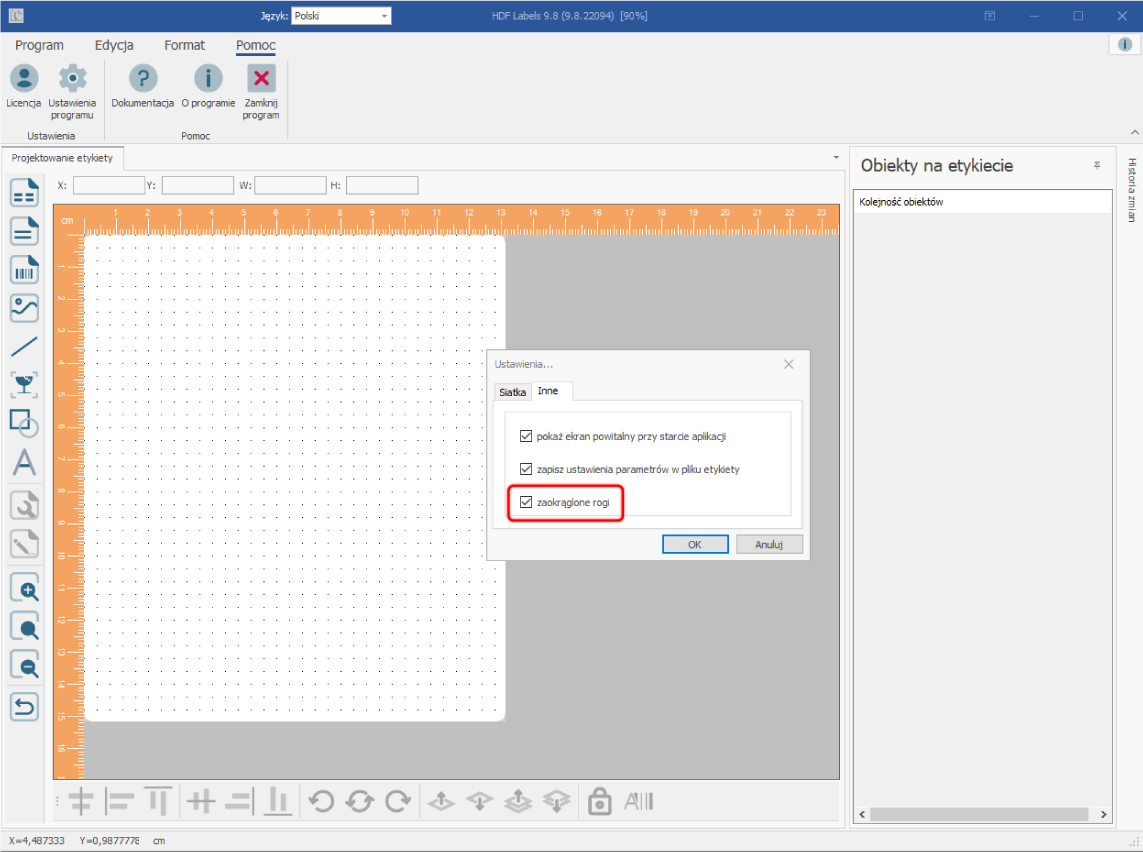Image resolution: width=1143 pixels, height=852 pixels.
Task: Select the line drawing tool
Action: (x=24, y=347)
